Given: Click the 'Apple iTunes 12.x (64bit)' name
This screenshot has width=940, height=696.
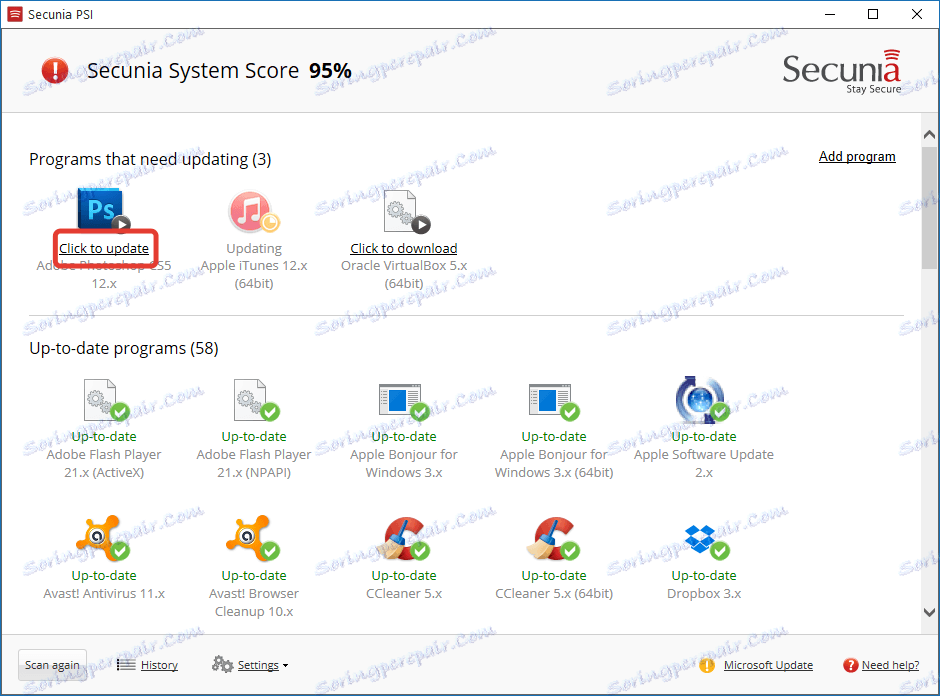Looking at the screenshot, I should [x=254, y=274].
